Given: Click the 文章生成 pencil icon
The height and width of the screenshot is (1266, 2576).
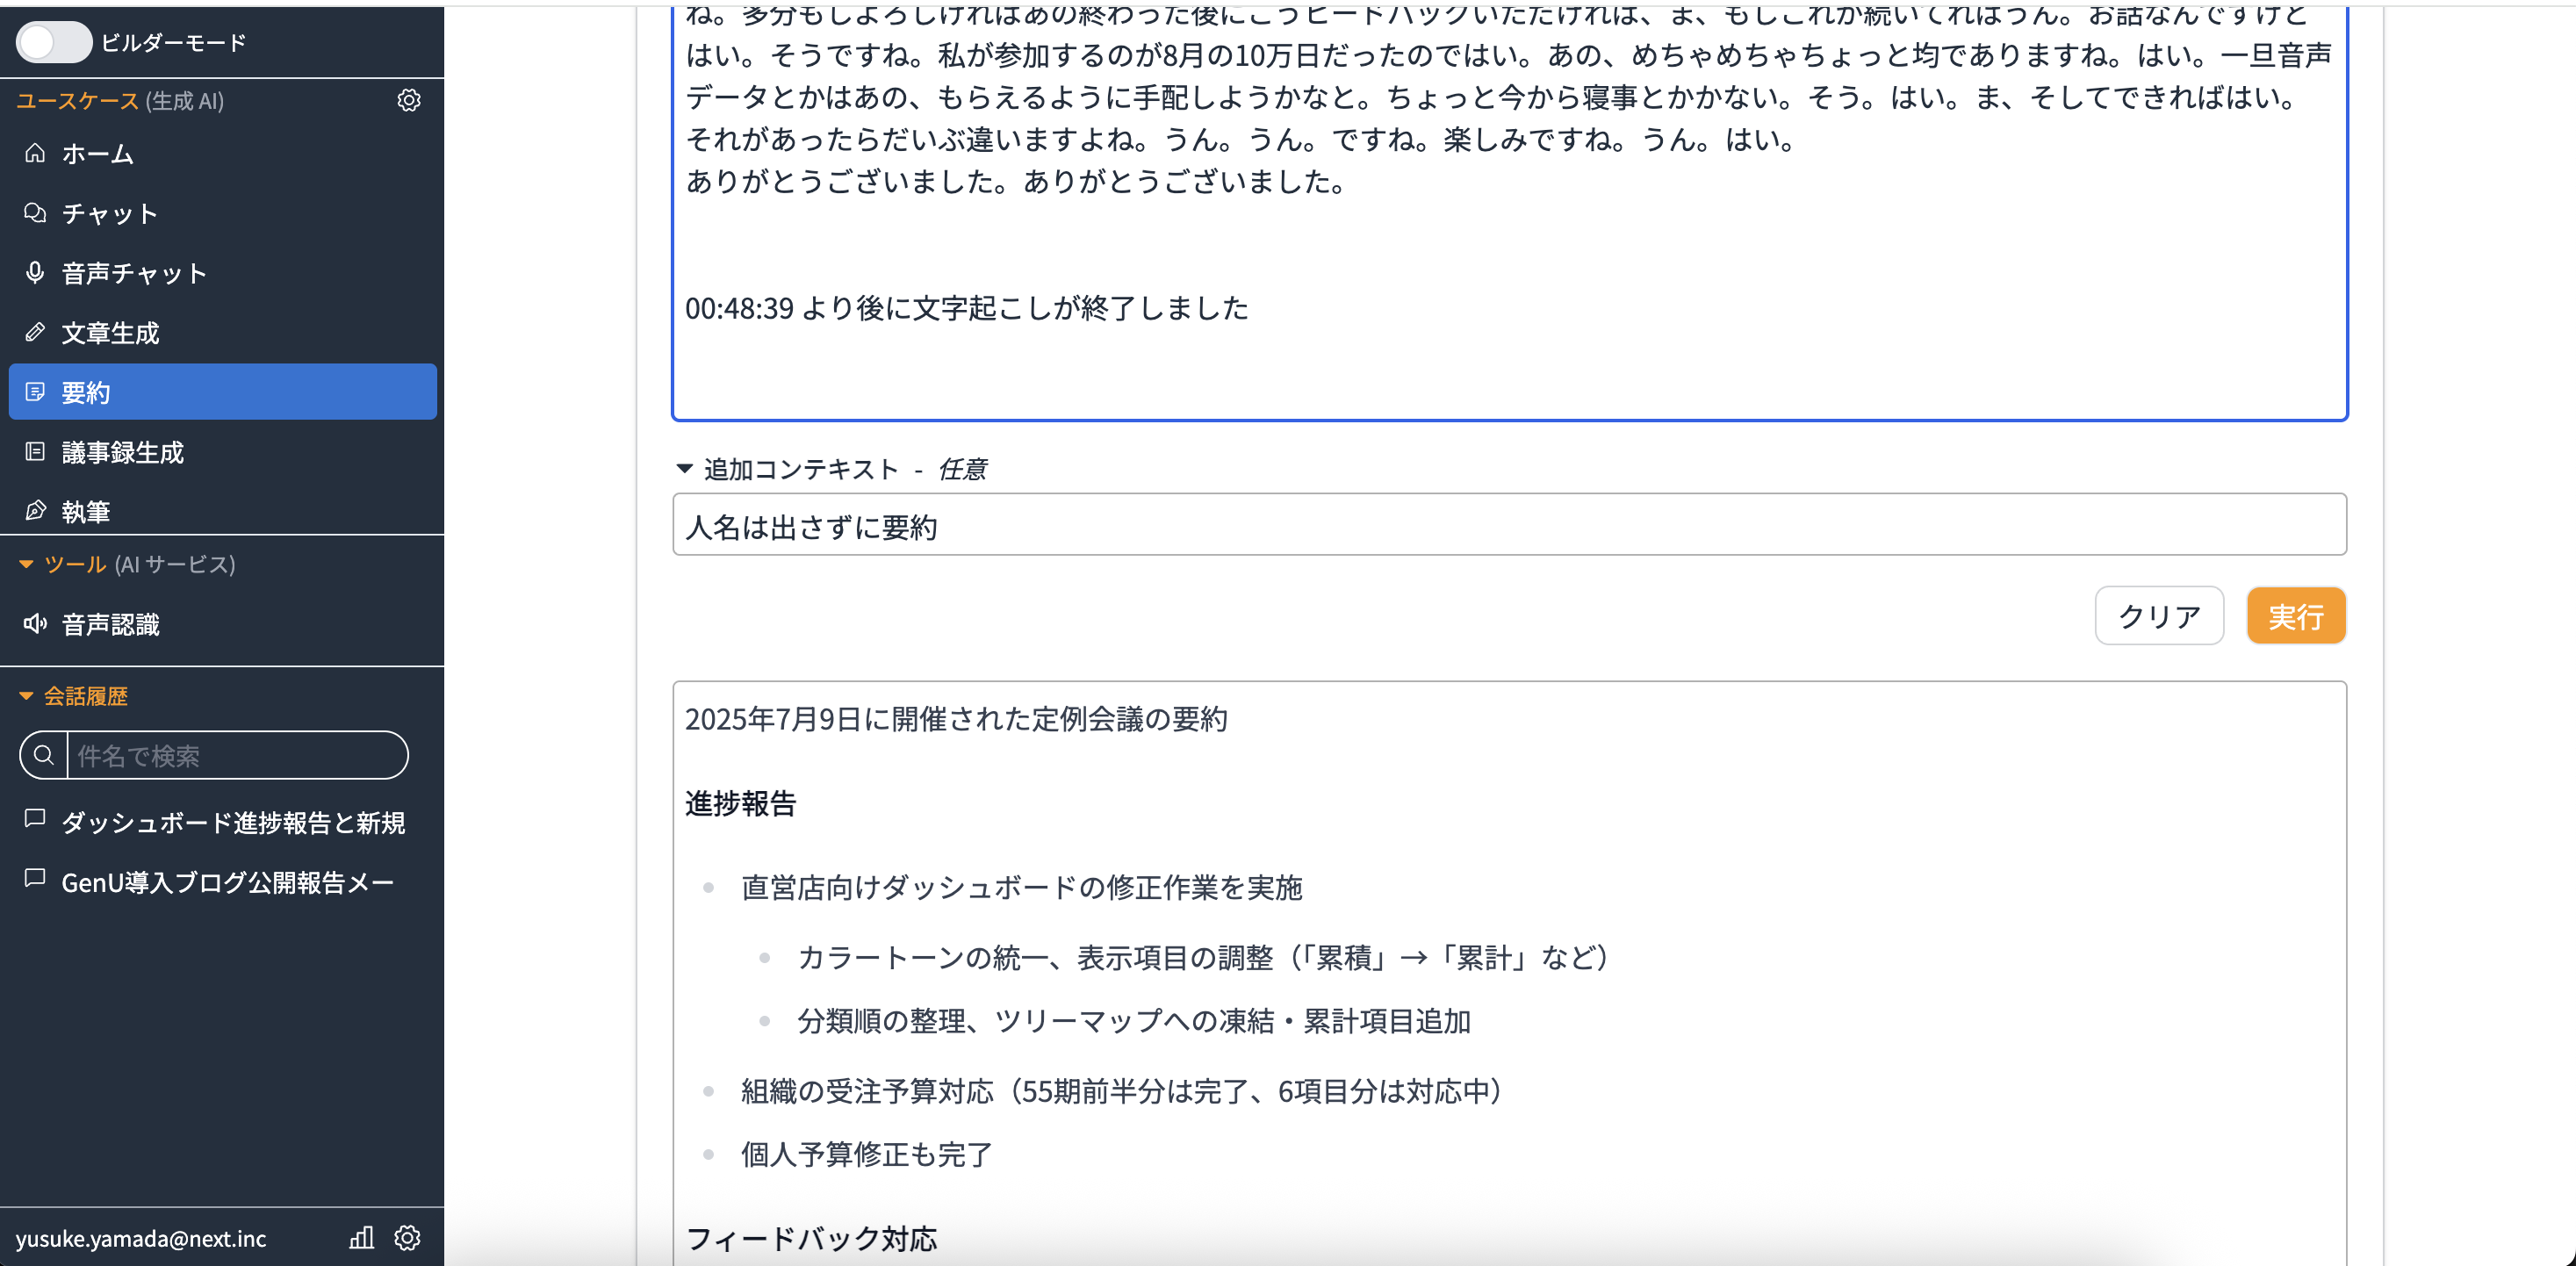Looking at the screenshot, I should [x=35, y=332].
